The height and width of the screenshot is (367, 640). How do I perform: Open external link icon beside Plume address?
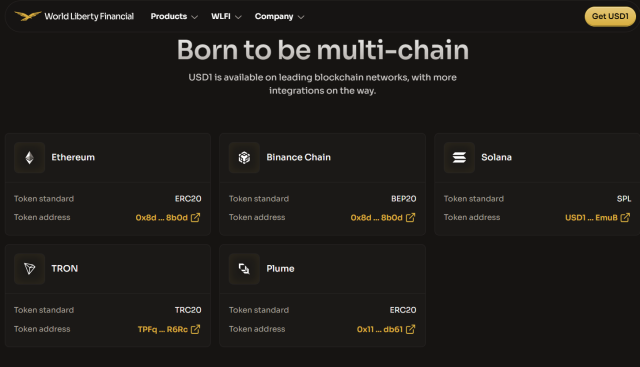(410, 329)
